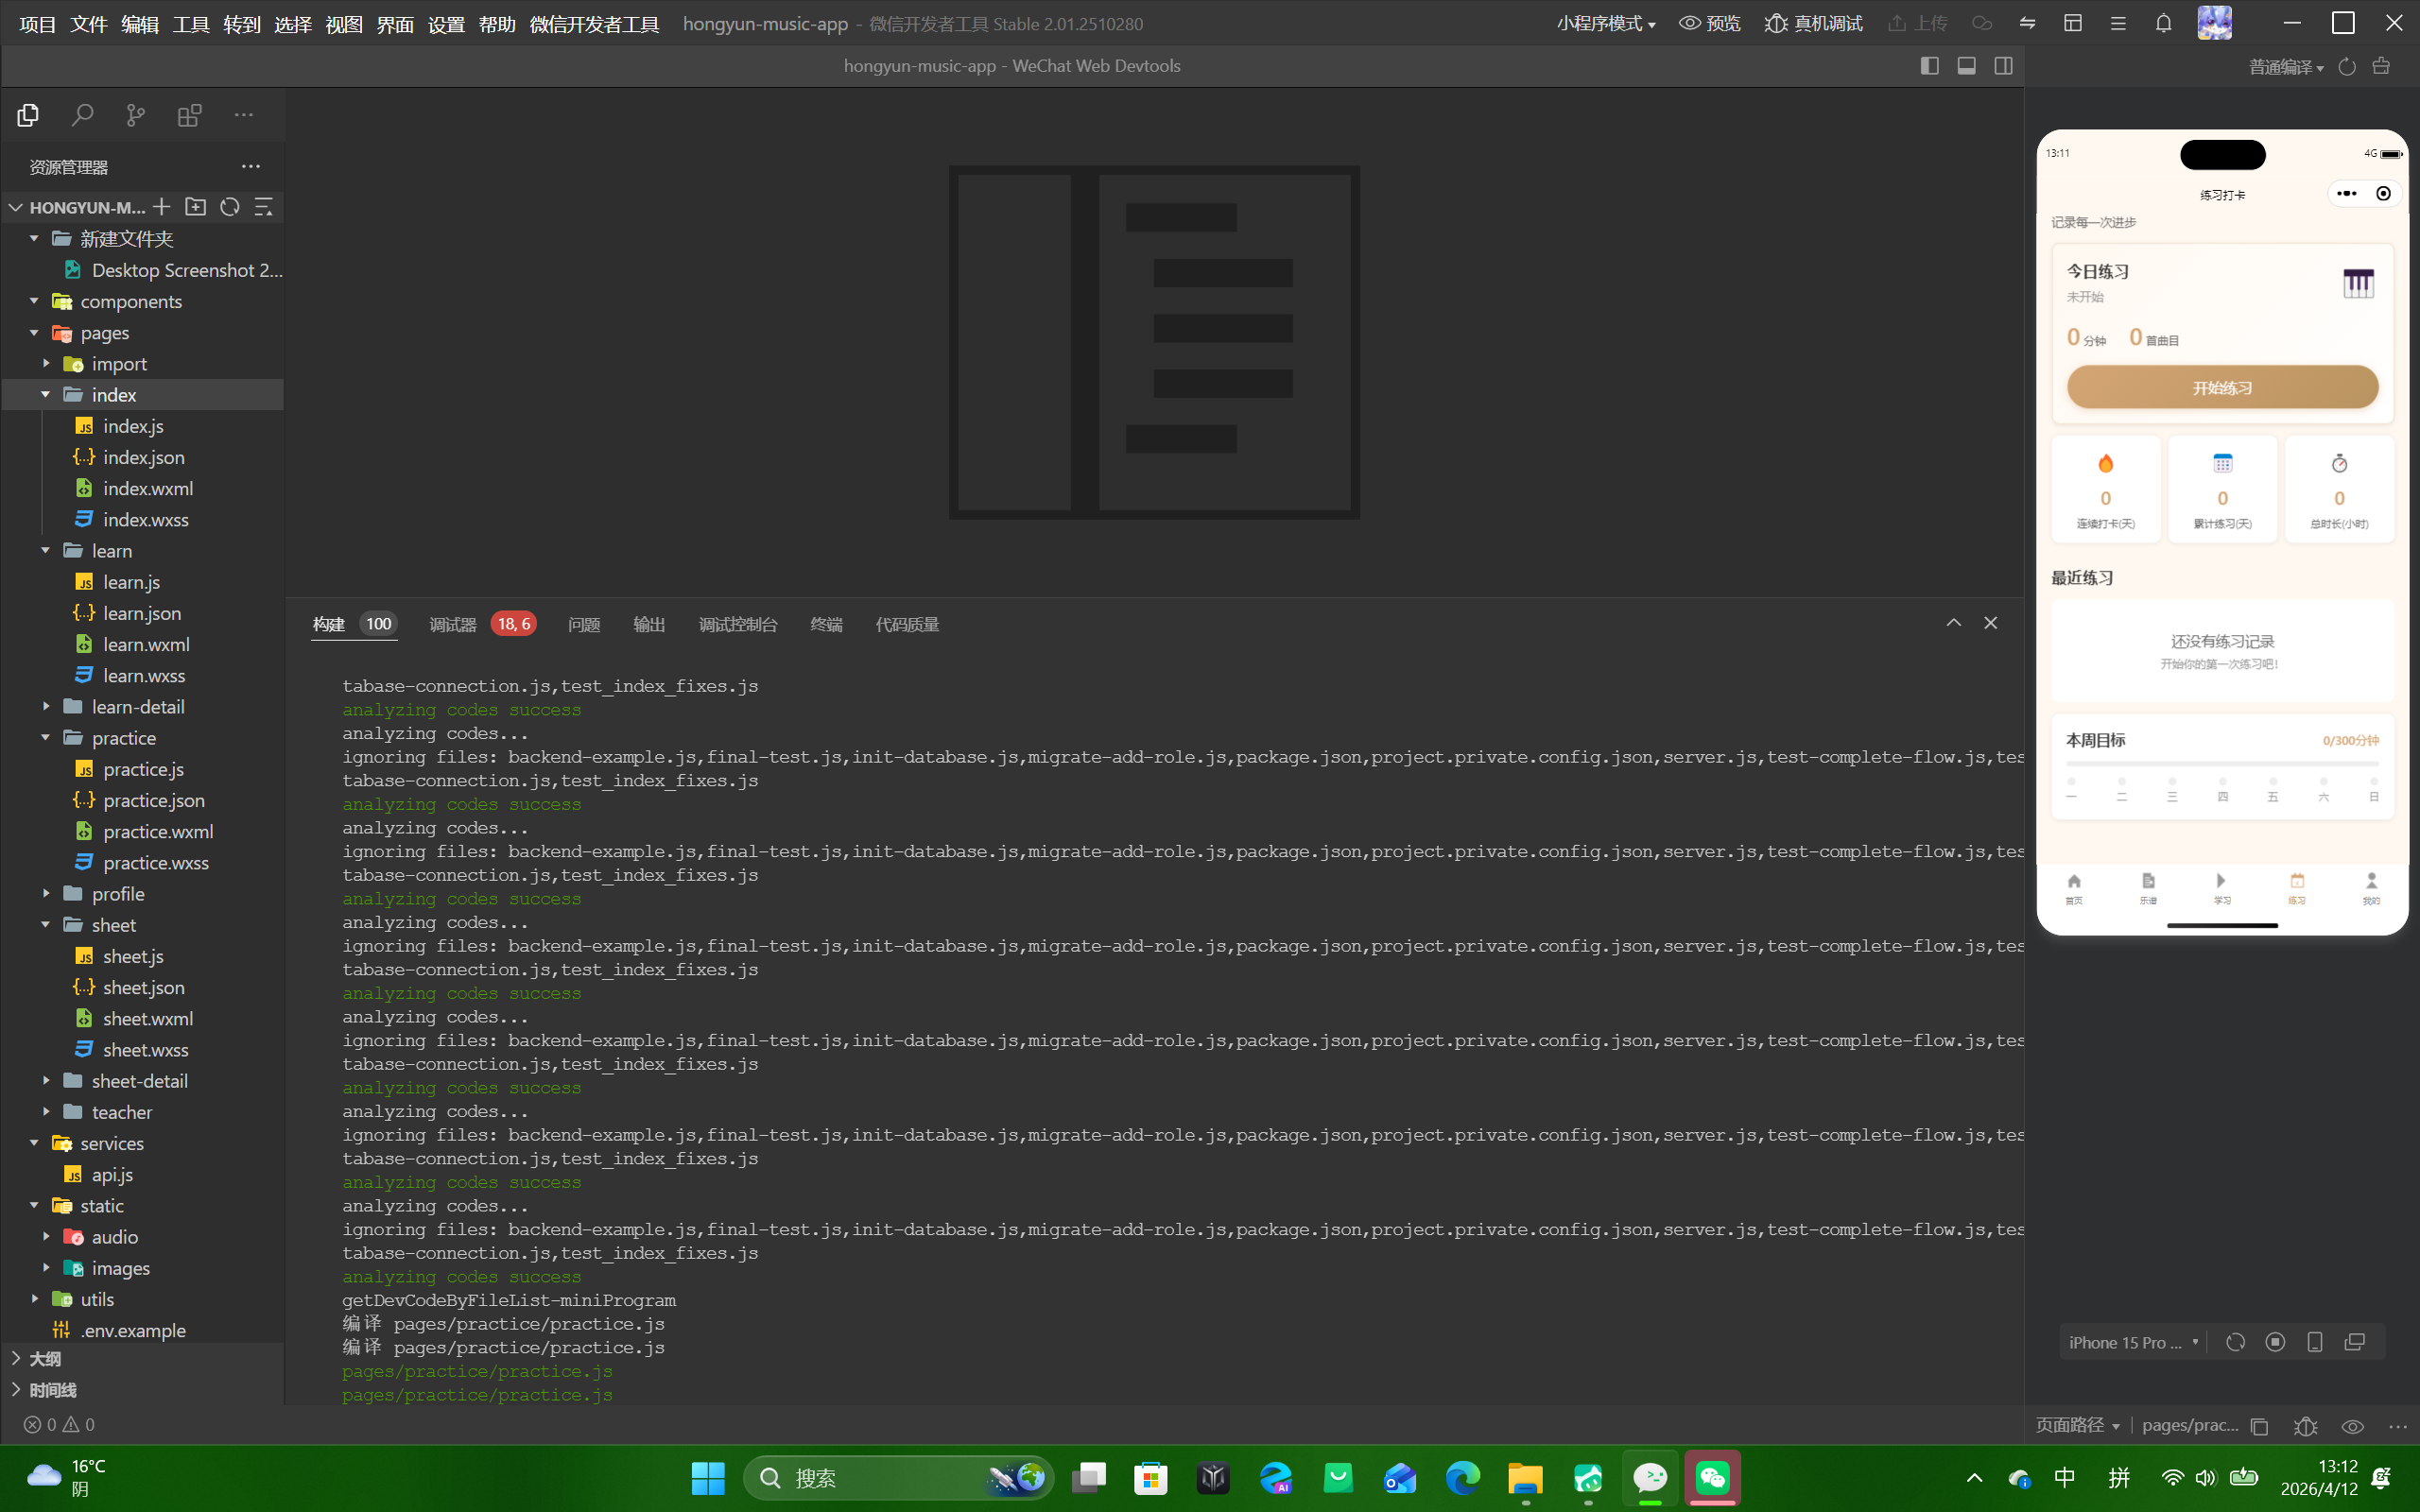The width and height of the screenshot is (2420, 1512).
Task: Toggle the primary sidebar layout icon
Action: [1929, 66]
